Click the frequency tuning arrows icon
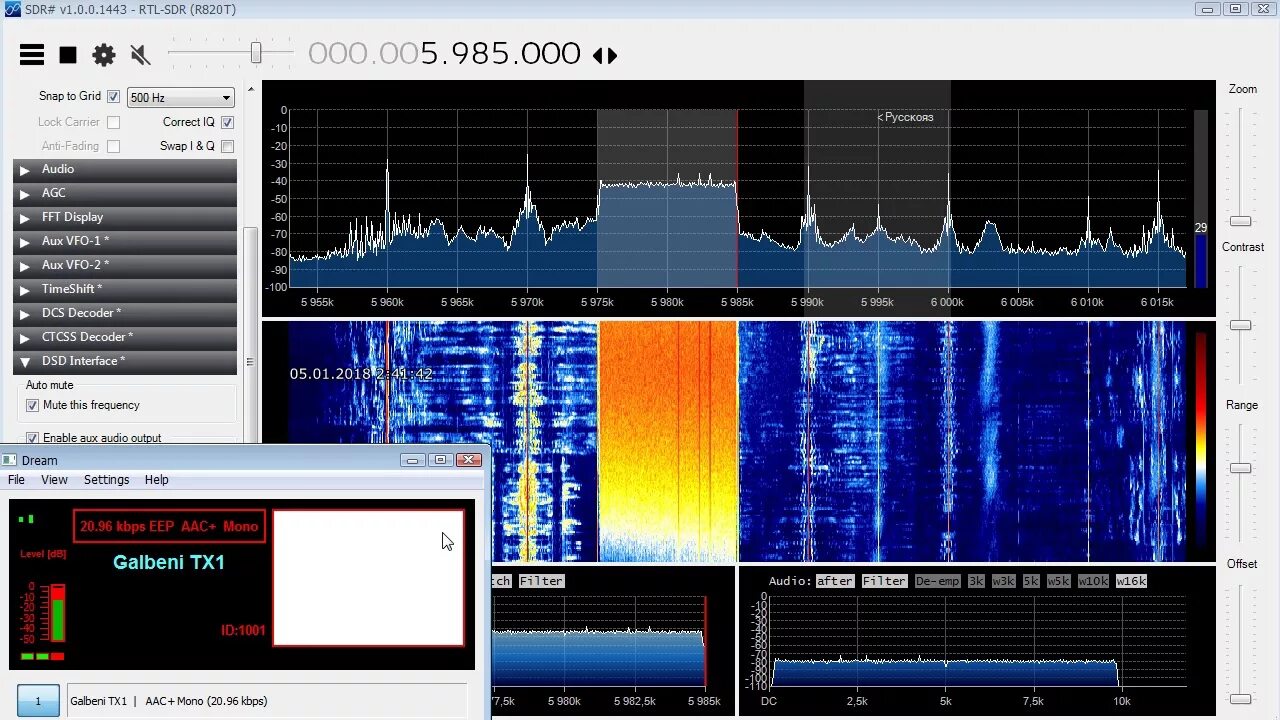This screenshot has width=1280, height=720. (605, 55)
